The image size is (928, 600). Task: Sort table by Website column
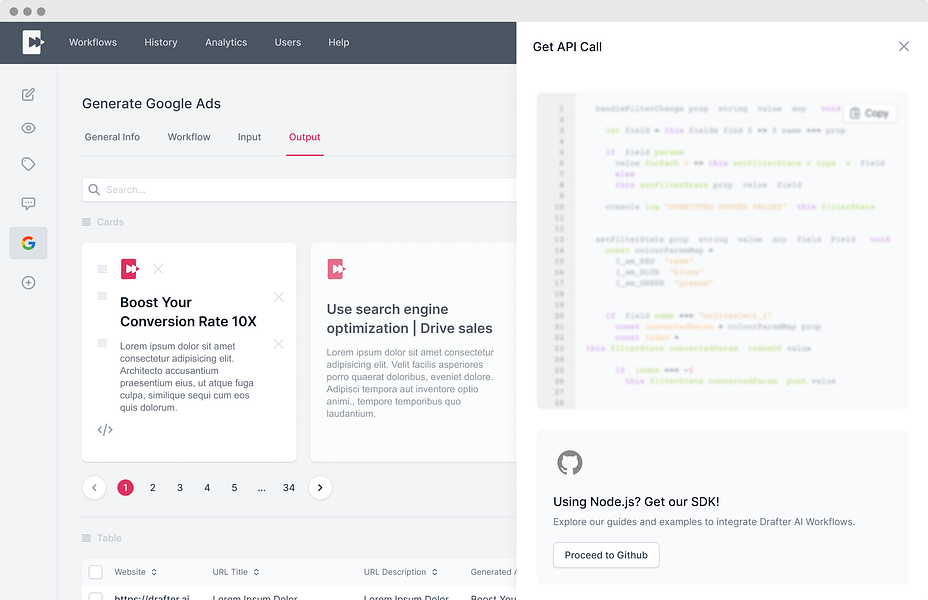[136, 572]
